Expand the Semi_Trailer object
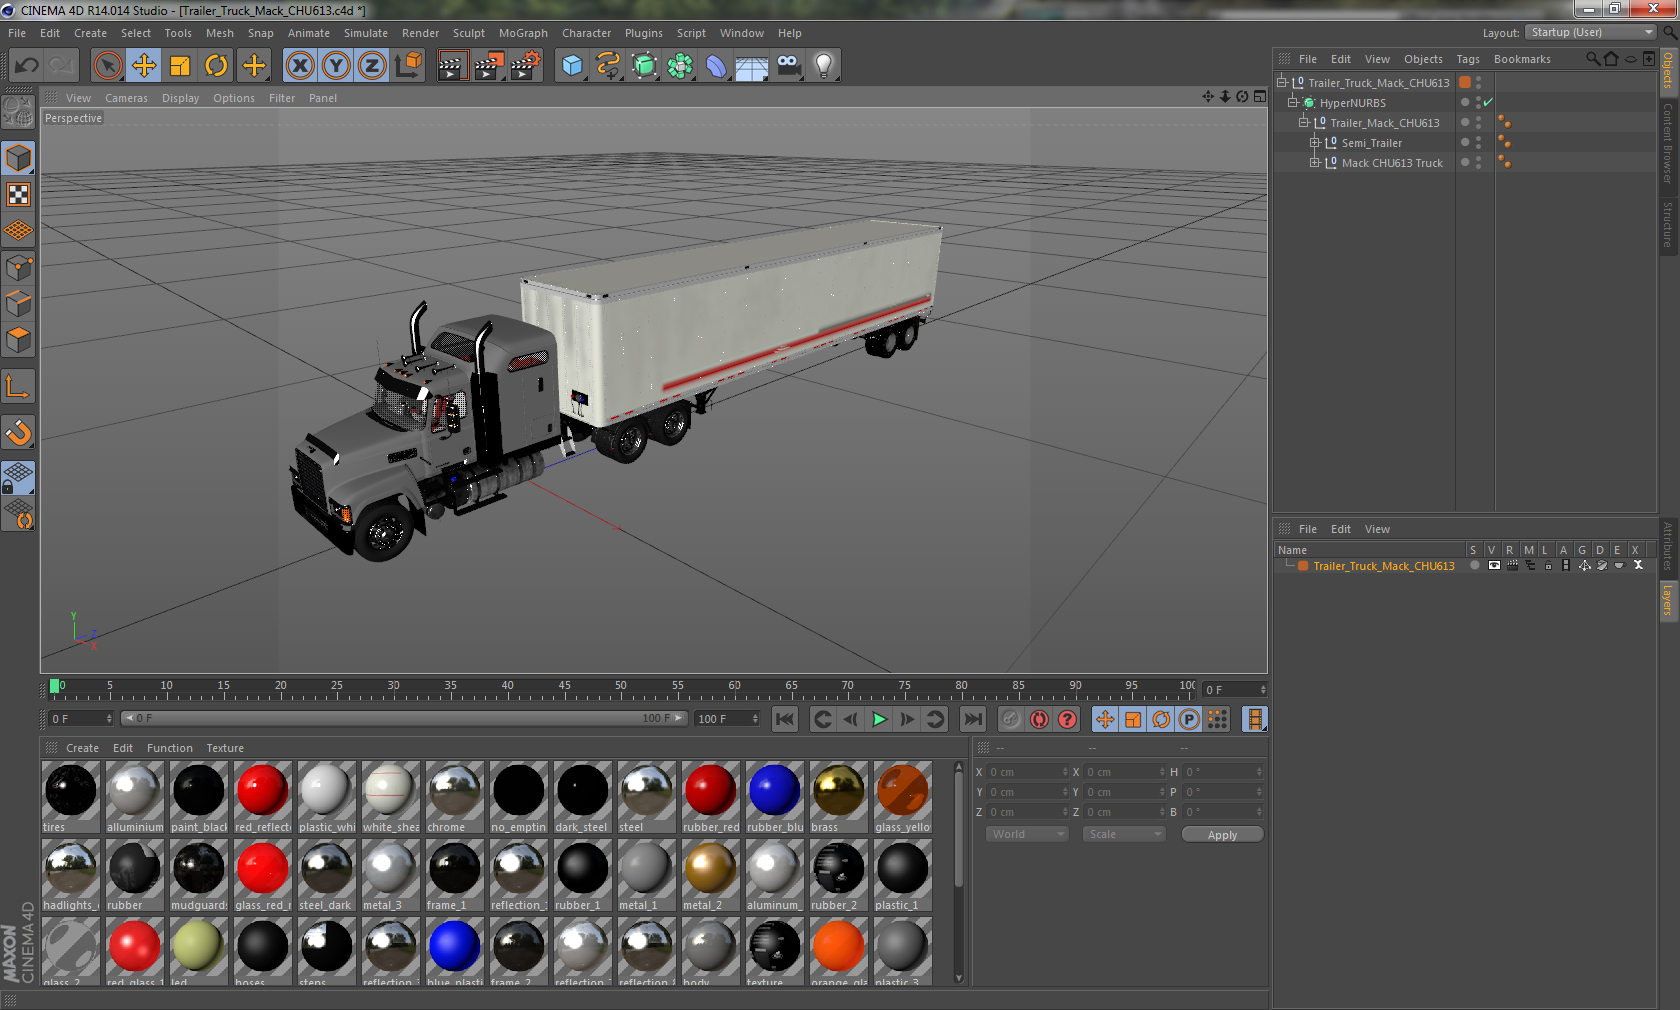The image size is (1680, 1010). pos(1315,142)
